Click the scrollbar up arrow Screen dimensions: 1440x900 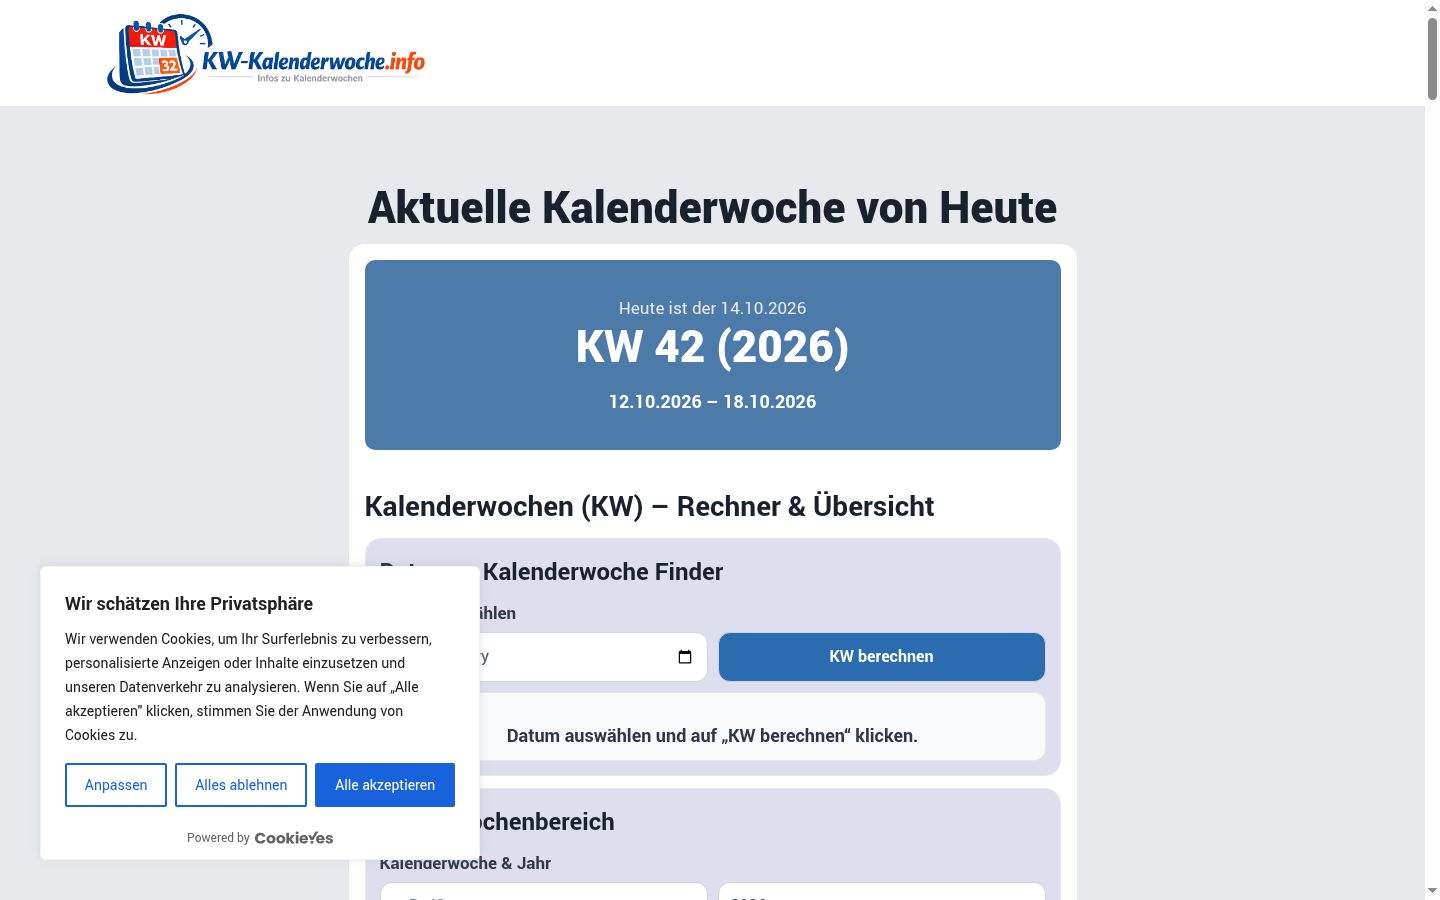(1432, 8)
